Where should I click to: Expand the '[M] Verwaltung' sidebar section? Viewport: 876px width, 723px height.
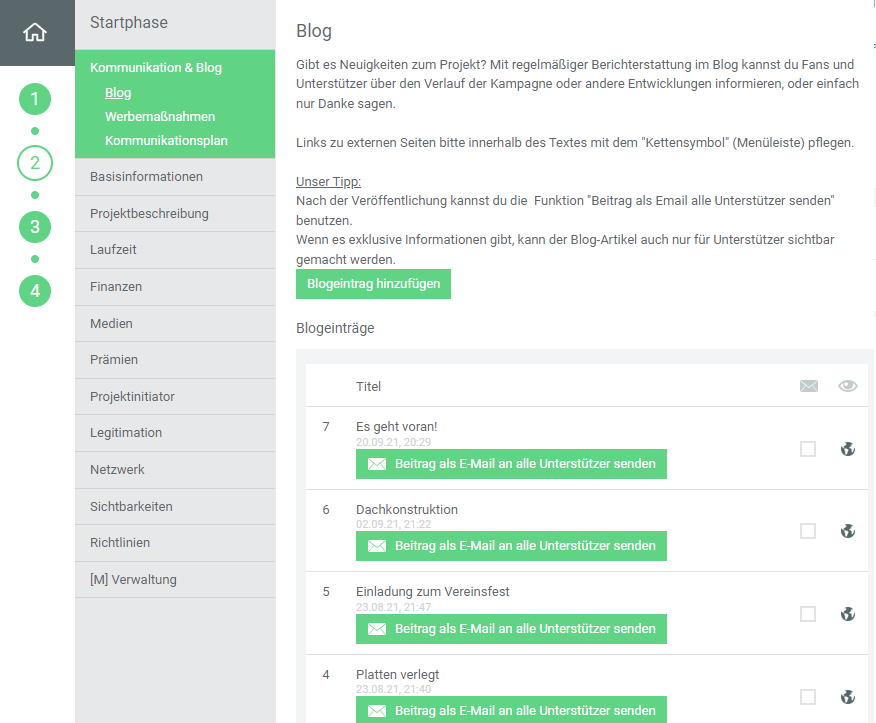click(x=133, y=580)
